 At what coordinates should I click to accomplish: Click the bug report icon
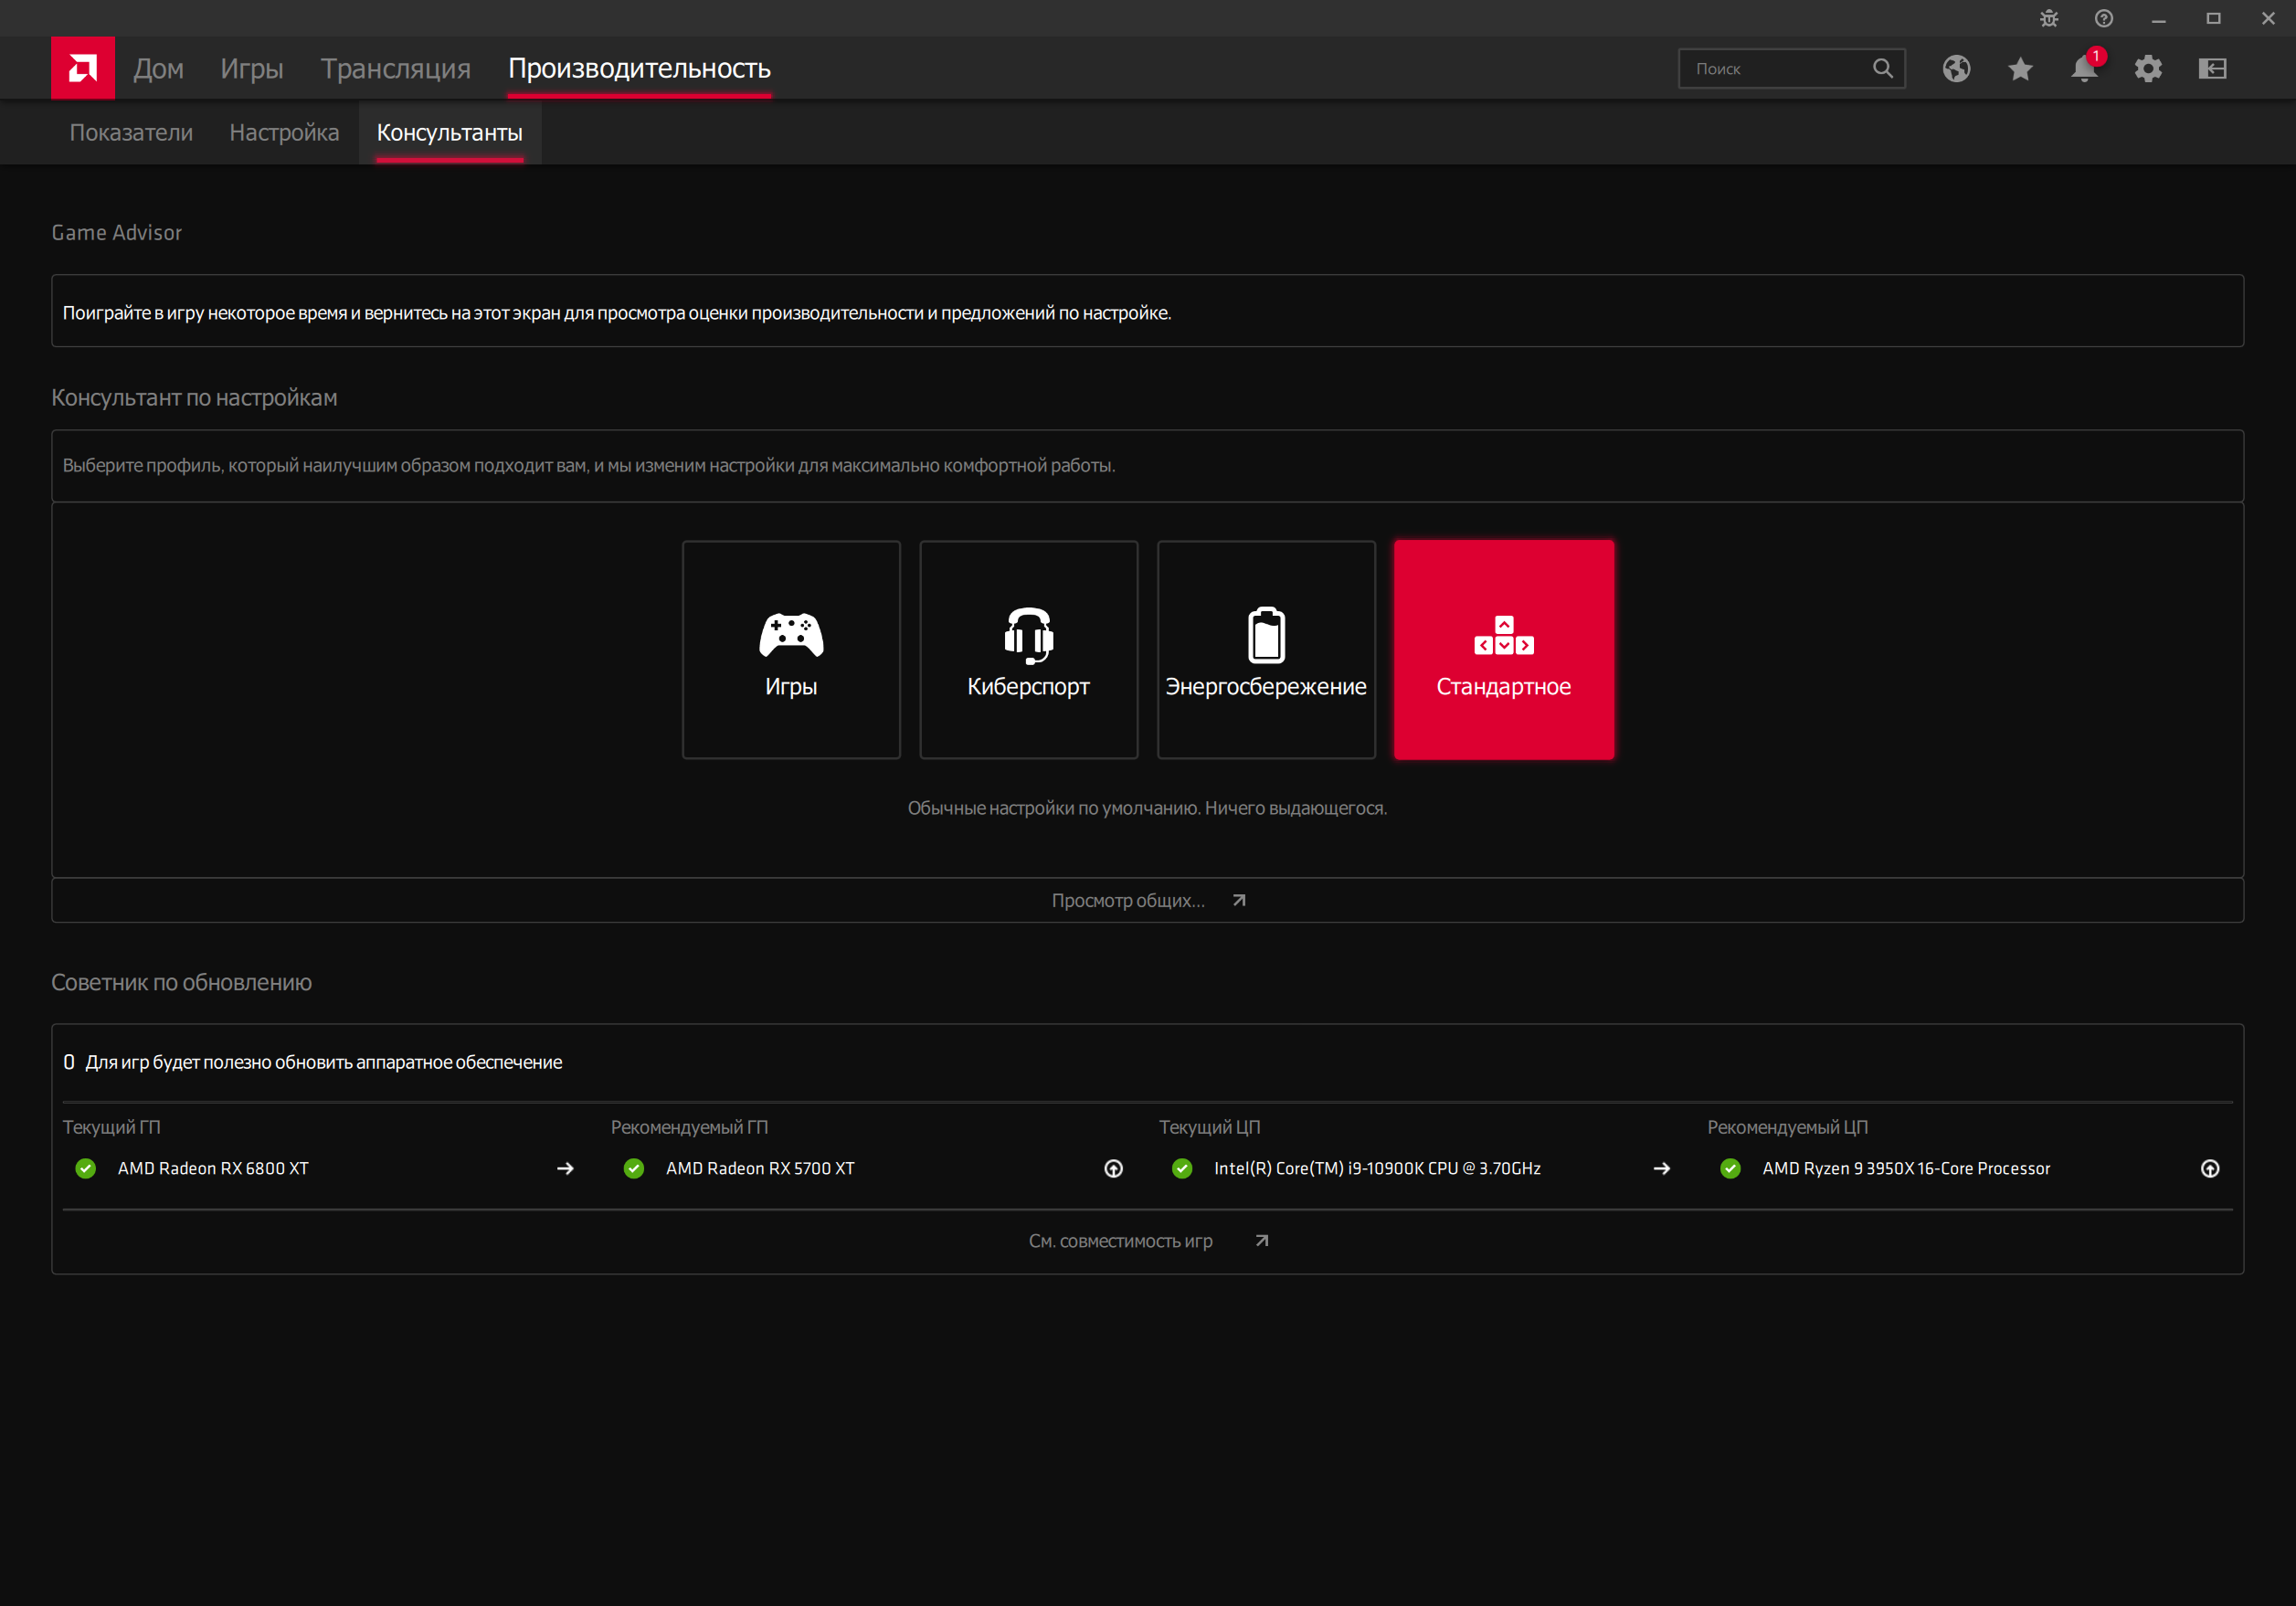click(x=2049, y=19)
